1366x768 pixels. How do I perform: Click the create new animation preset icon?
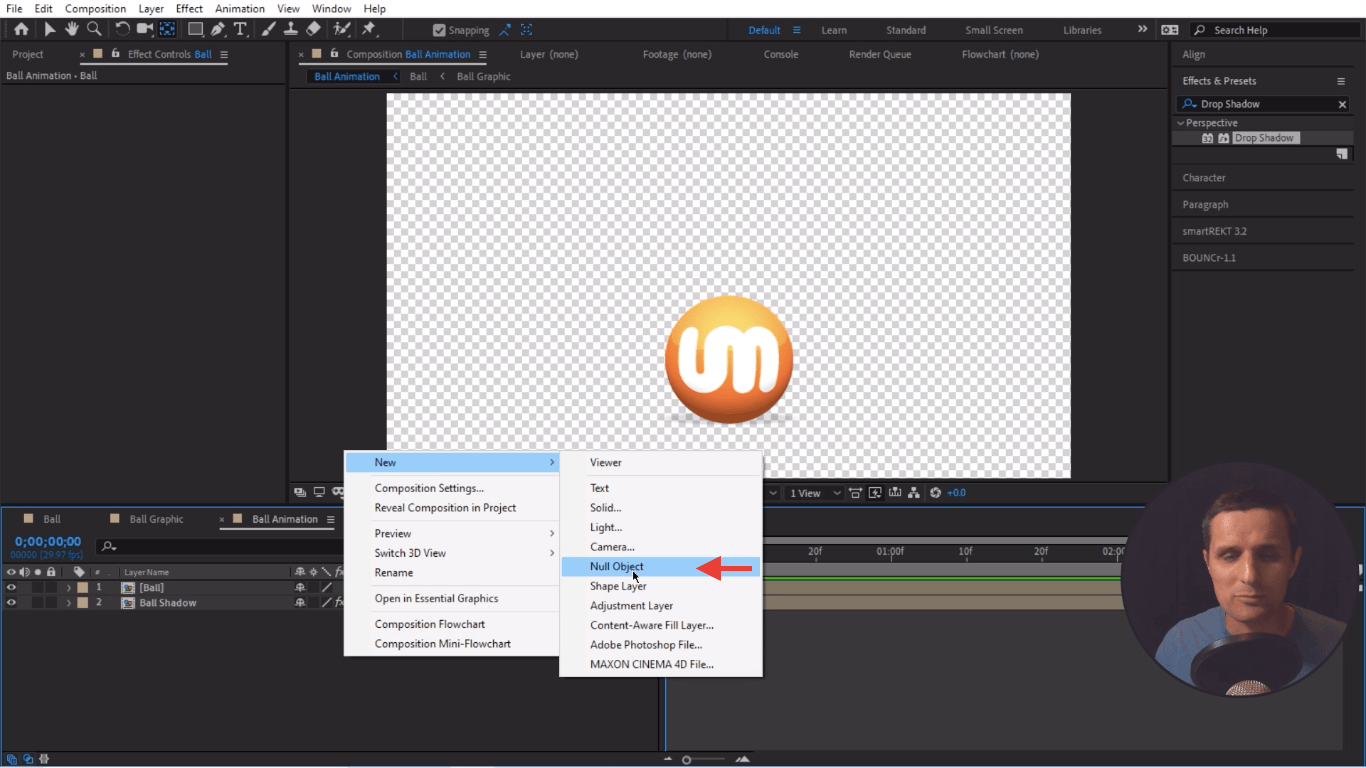click(x=1342, y=154)
